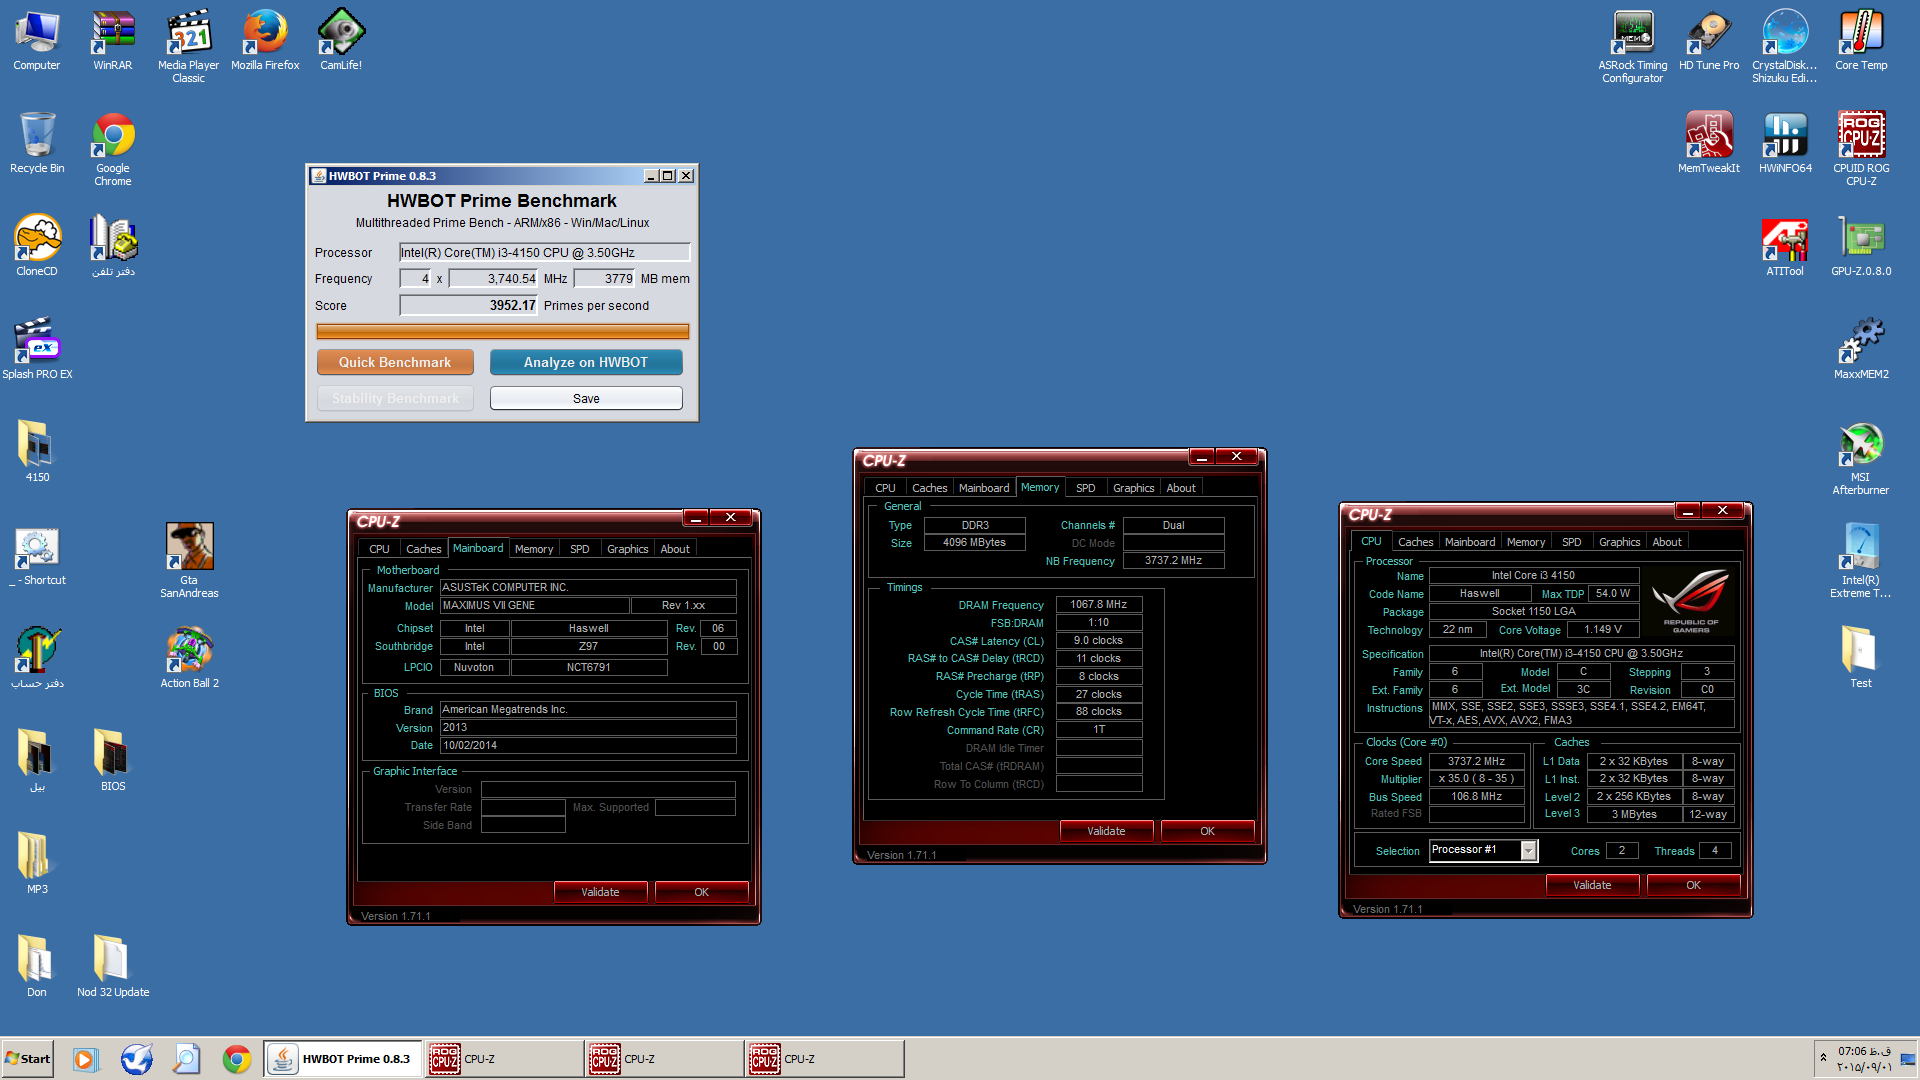Open the Mozilla Firefox desktop shortcut
The image size is (1920, 1080).
[265, 40]
